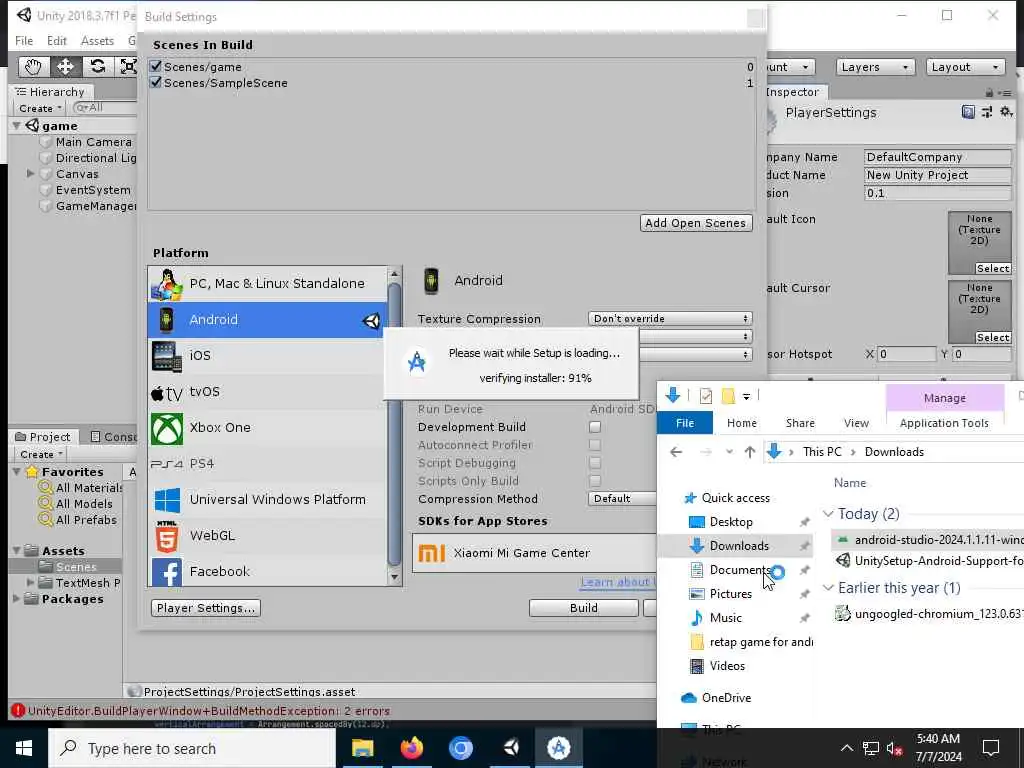Switch to the Console tab
The height and width of the screenshot is (768, 1024).
tap(112, 437)
